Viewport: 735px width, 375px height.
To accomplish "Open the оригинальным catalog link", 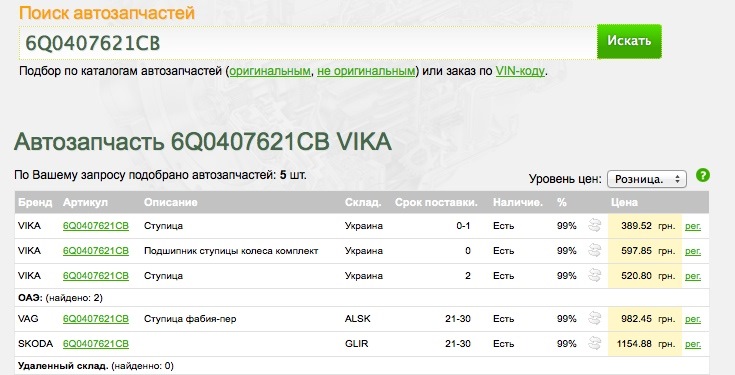I will (270, 71).
